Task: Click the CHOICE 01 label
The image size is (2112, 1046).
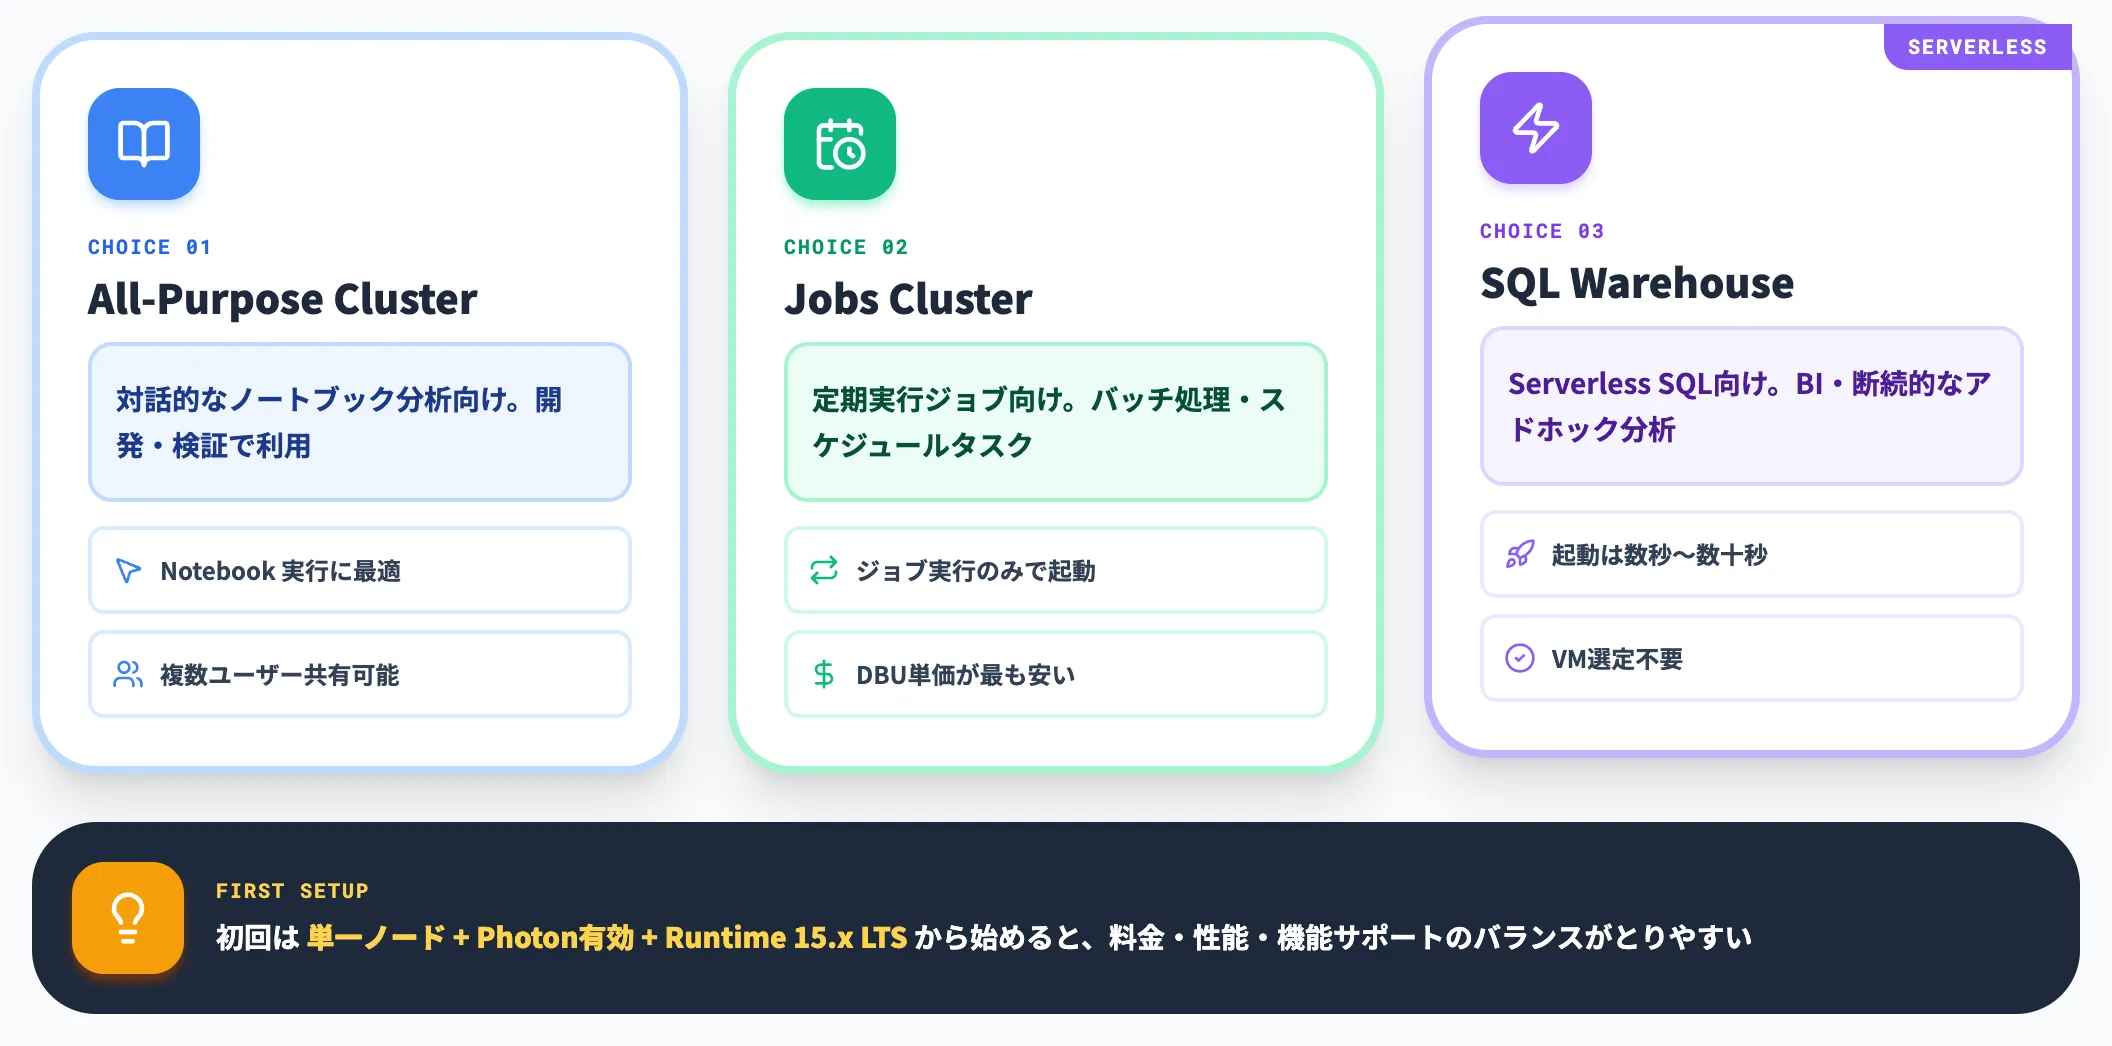Action: (x=150, y=247)
